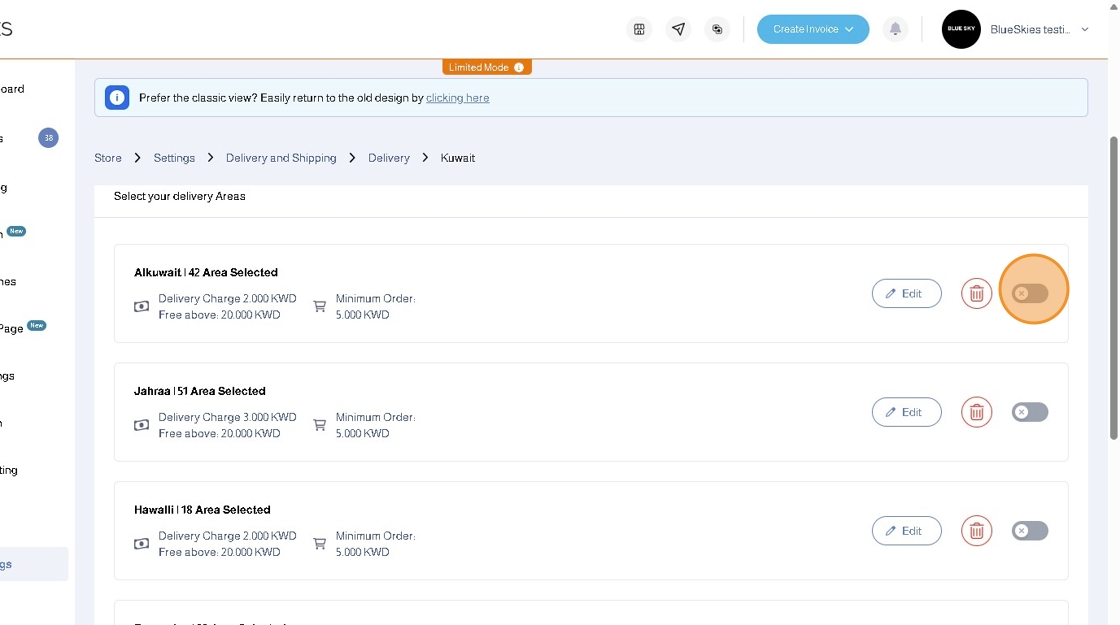This screenshot has width=1120, height=625.
Task: Enable the Jahraa delivery area switch
Action: (1030, 412)
